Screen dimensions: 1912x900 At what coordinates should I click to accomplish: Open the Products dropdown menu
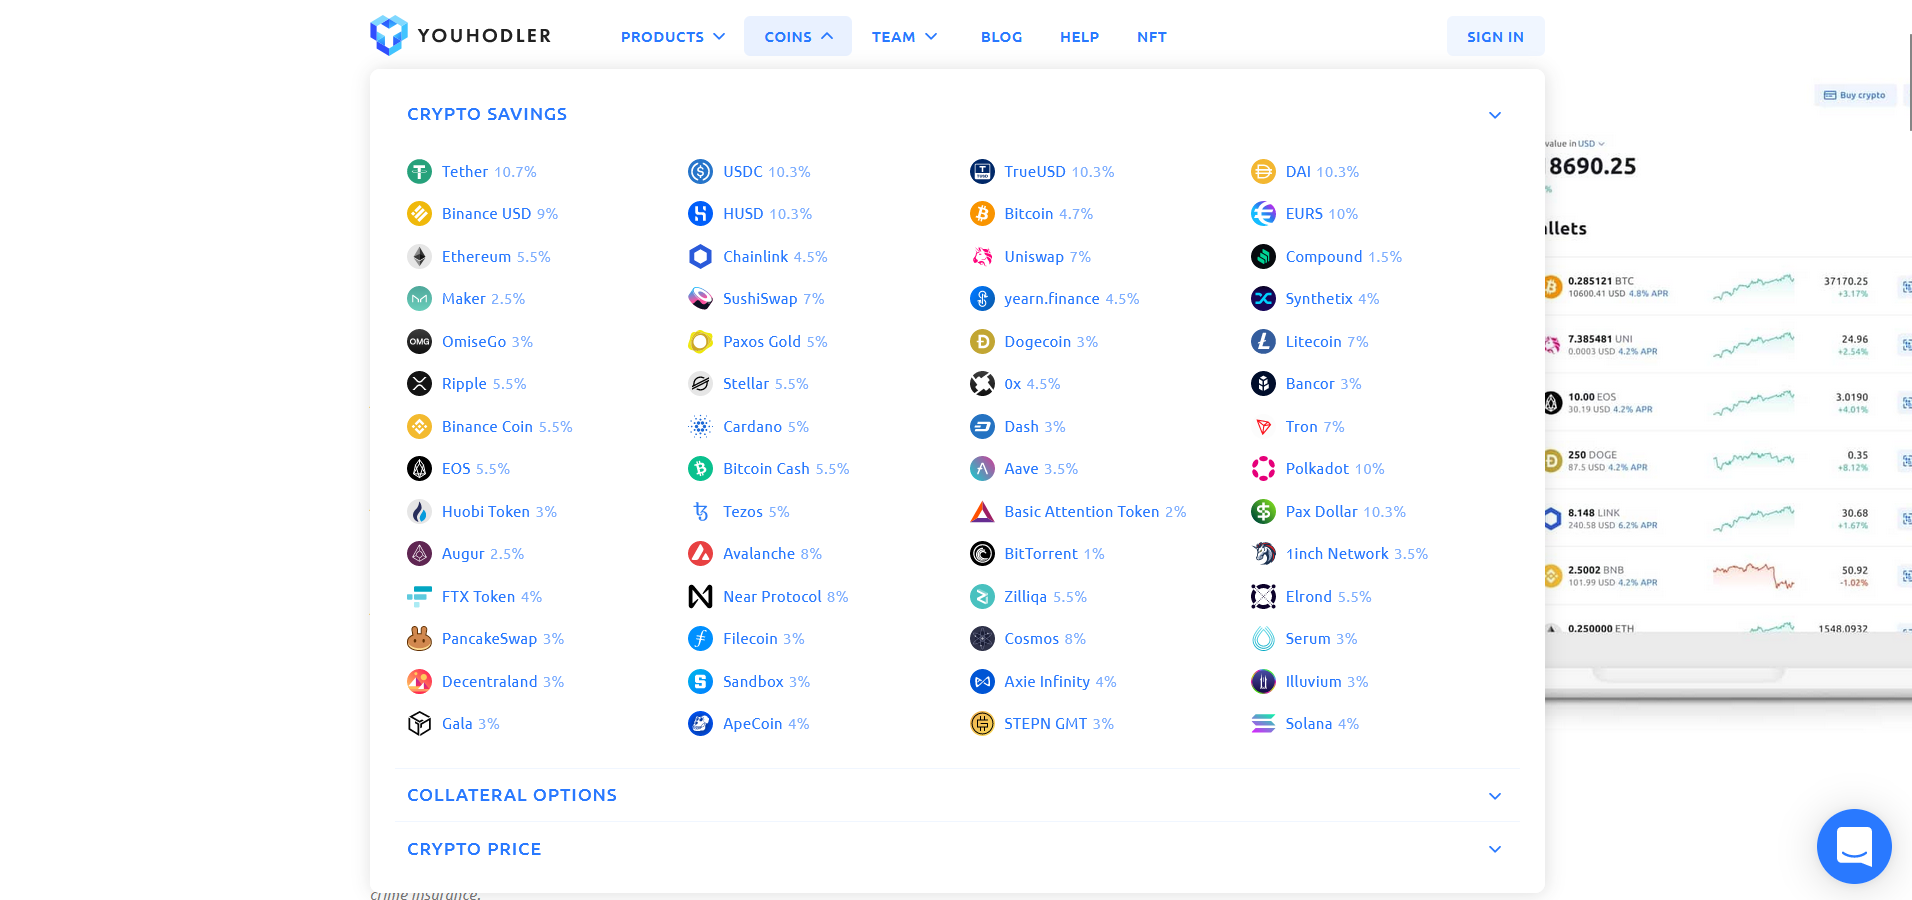(x=672, y=36)
